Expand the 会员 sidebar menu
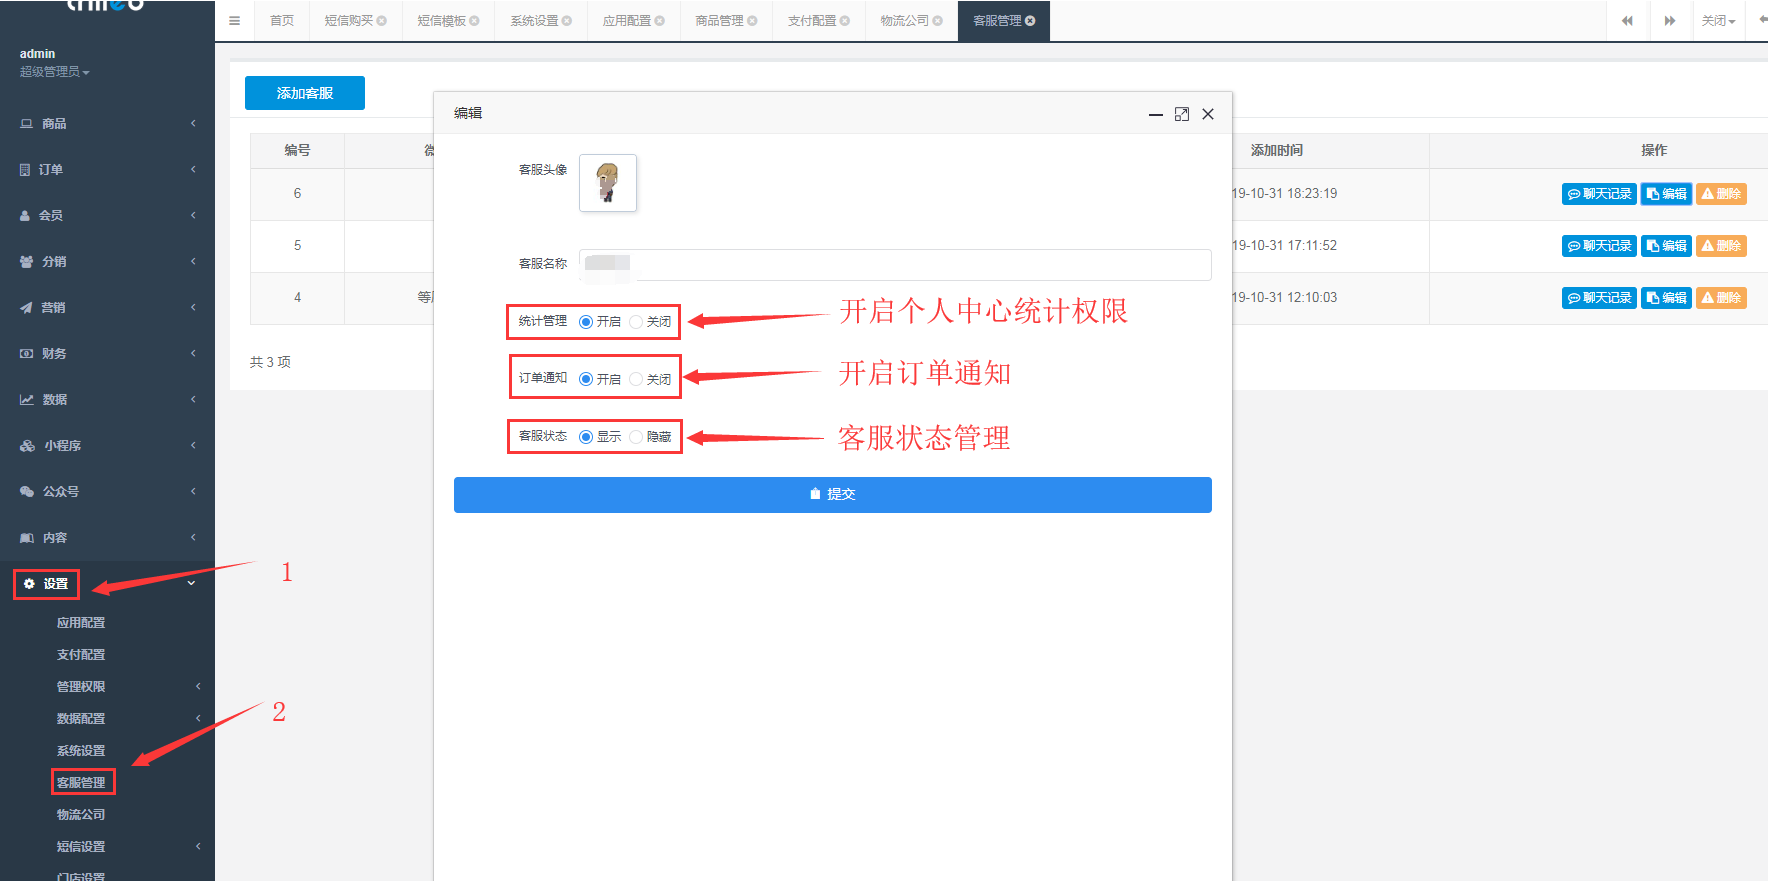1768x881 pixels. pyautogui.click(x=193, y=215)
